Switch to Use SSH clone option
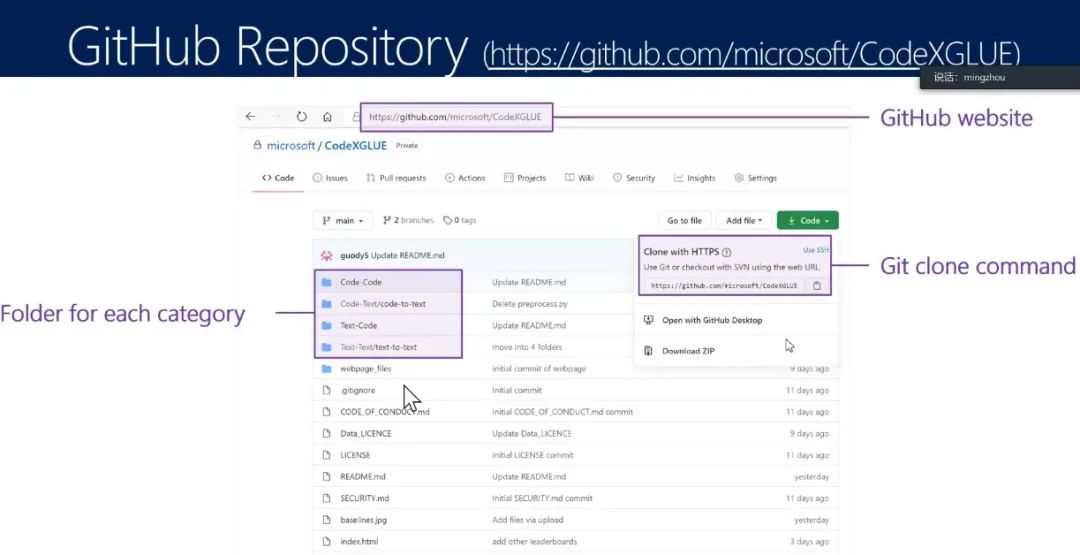Image resolution: width=1080 pixels, height=555 pixels. coord(816,250)
